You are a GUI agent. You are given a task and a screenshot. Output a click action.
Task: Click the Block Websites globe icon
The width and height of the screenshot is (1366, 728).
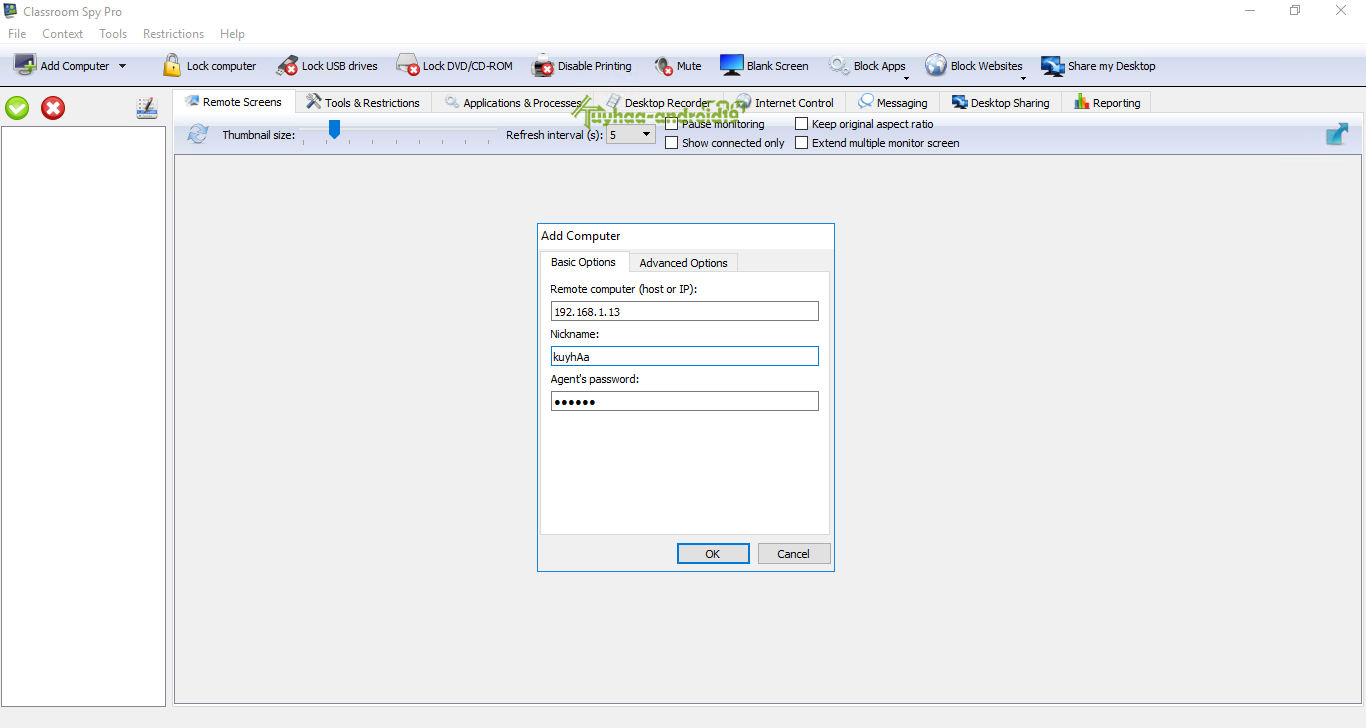[936, 65]
